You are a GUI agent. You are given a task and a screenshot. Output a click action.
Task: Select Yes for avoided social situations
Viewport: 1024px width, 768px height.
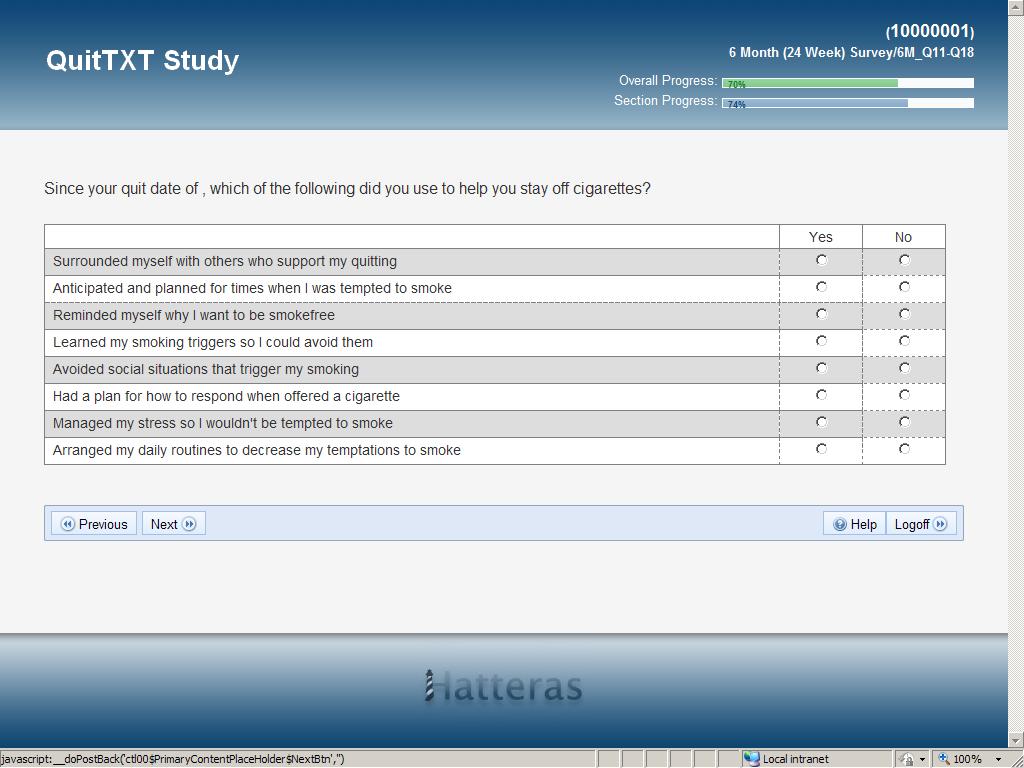coord(821,368)
